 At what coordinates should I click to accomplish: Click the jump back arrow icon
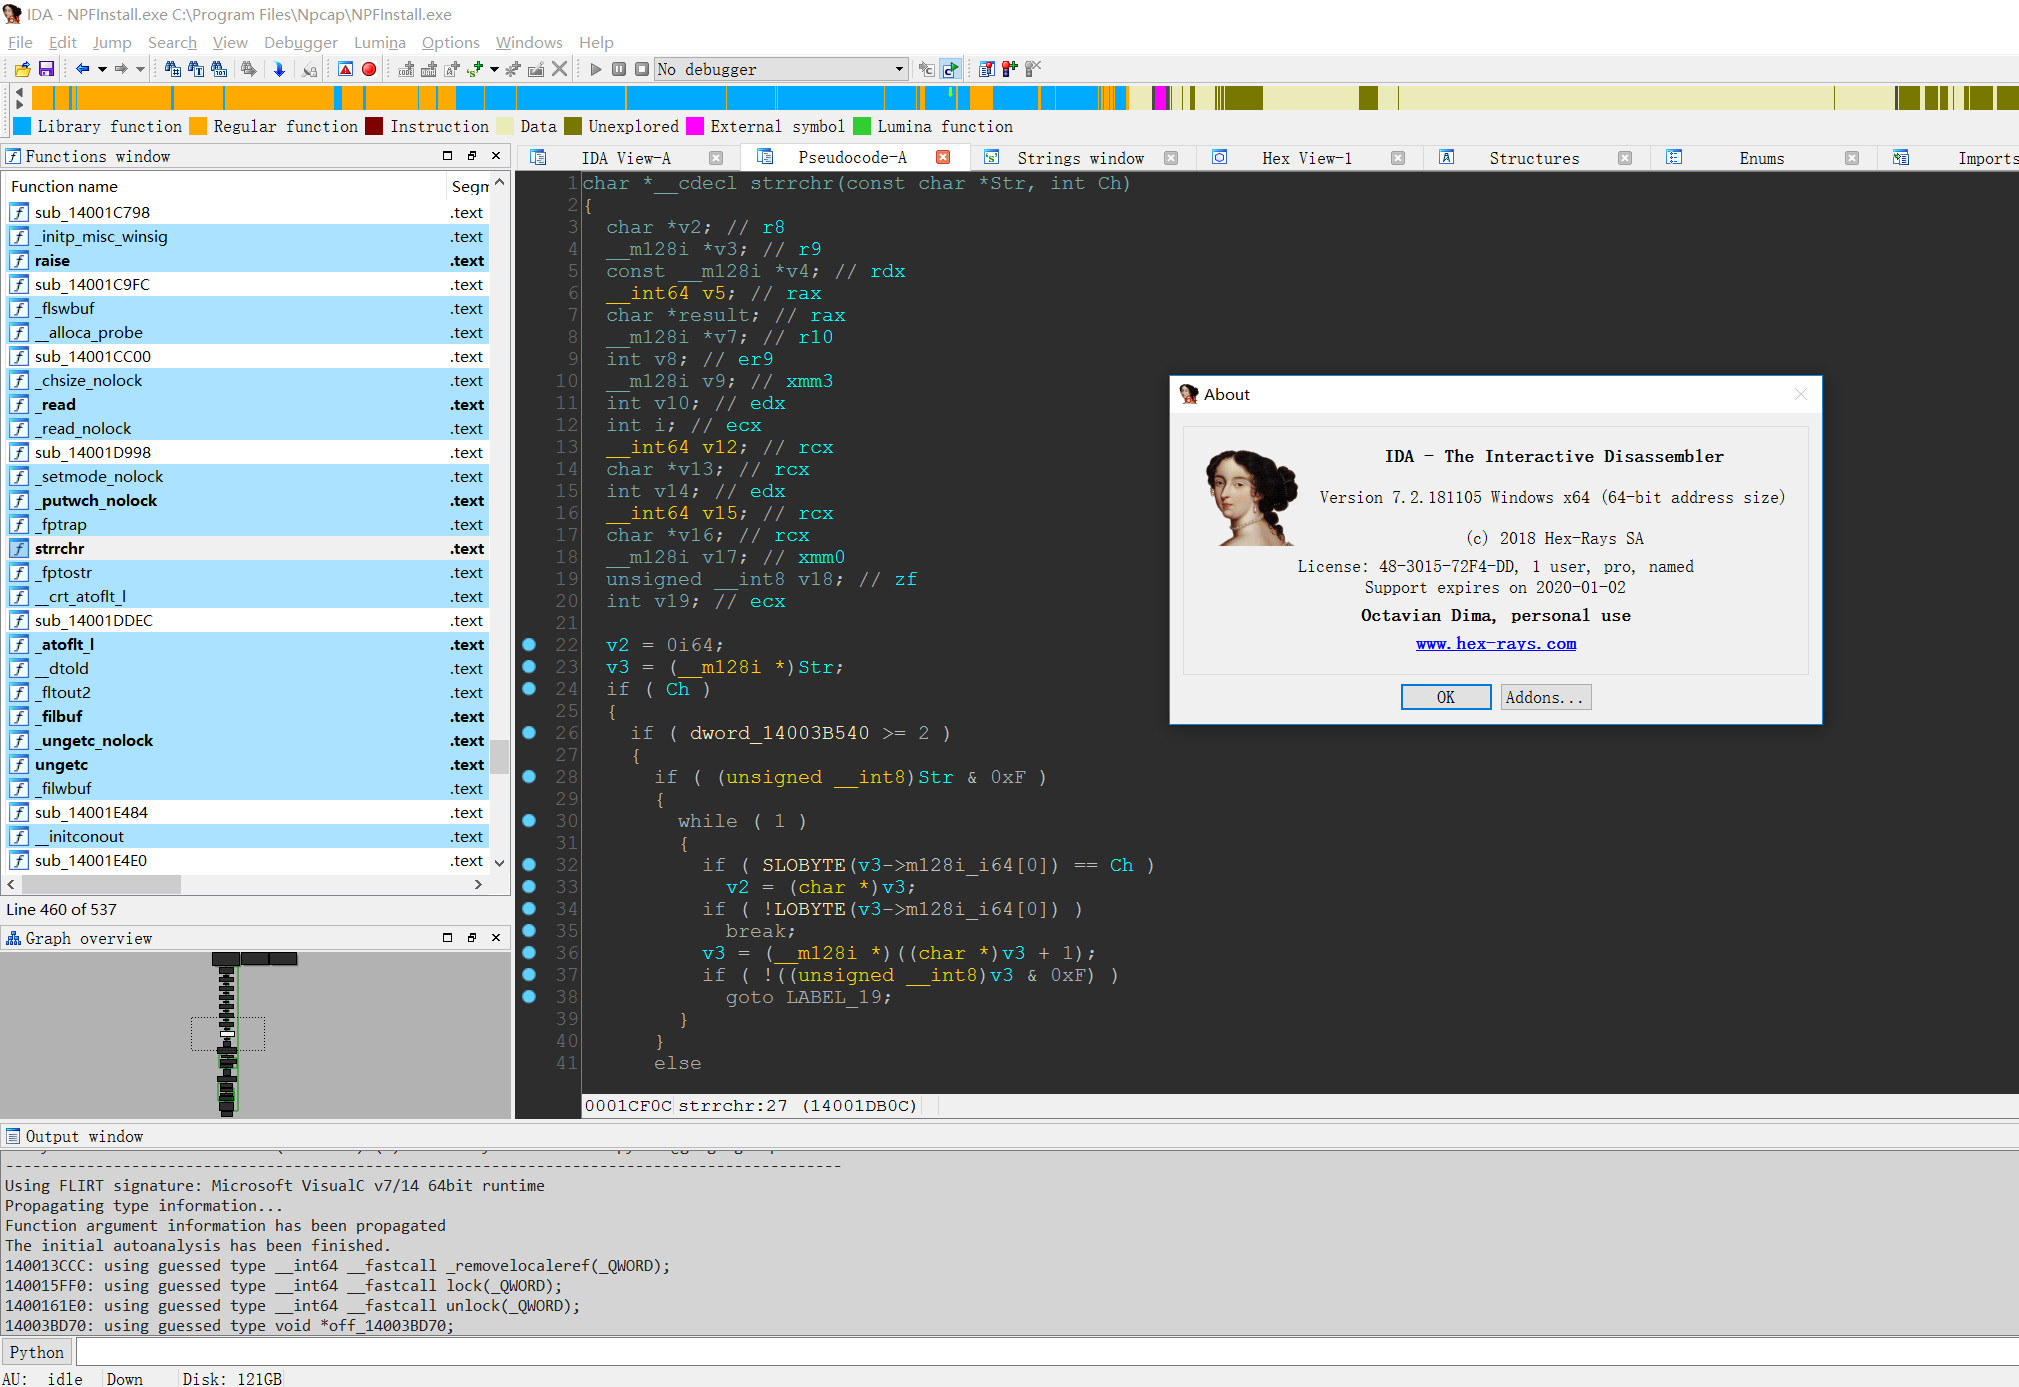click(x=82, y=69)
